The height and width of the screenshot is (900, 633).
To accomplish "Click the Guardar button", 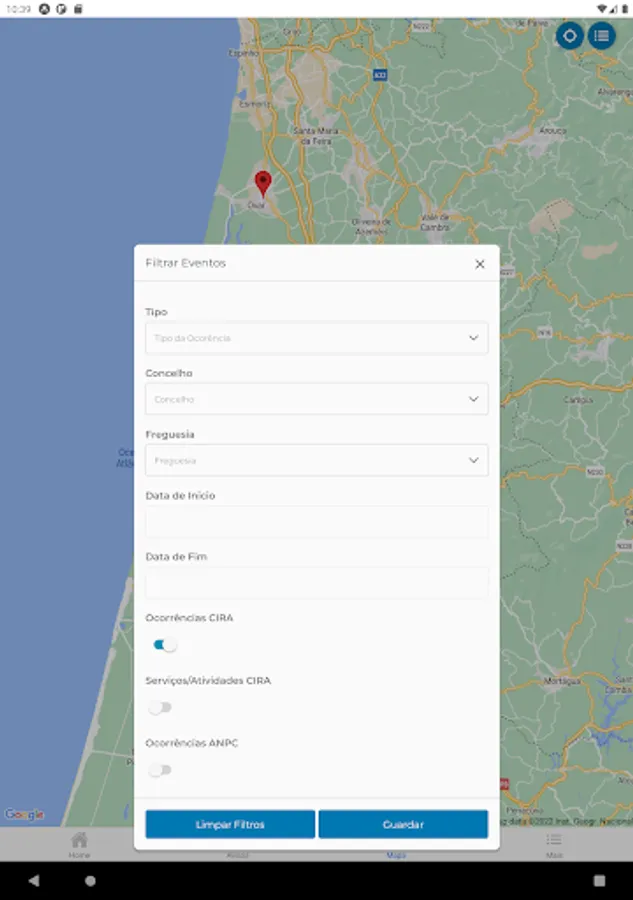I will tap(403, 824).
